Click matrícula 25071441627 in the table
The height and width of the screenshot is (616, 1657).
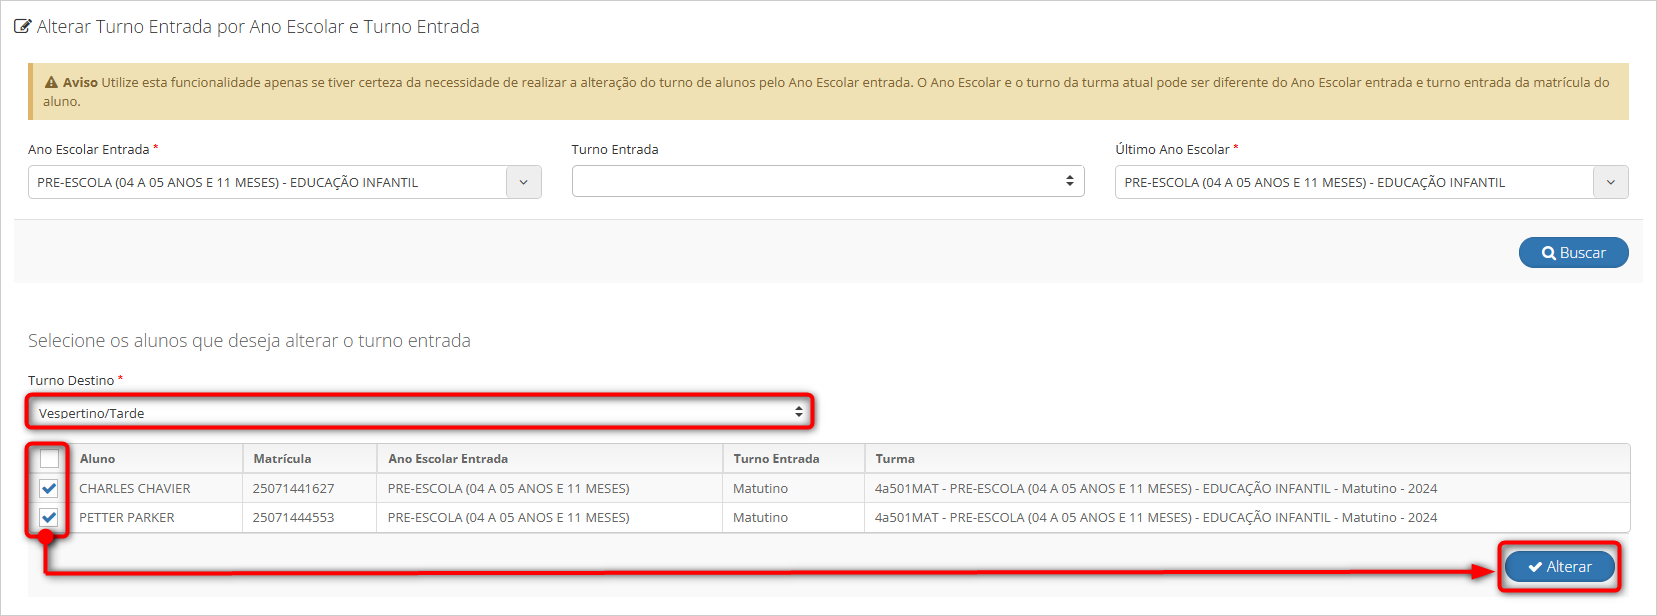[293, 489]
